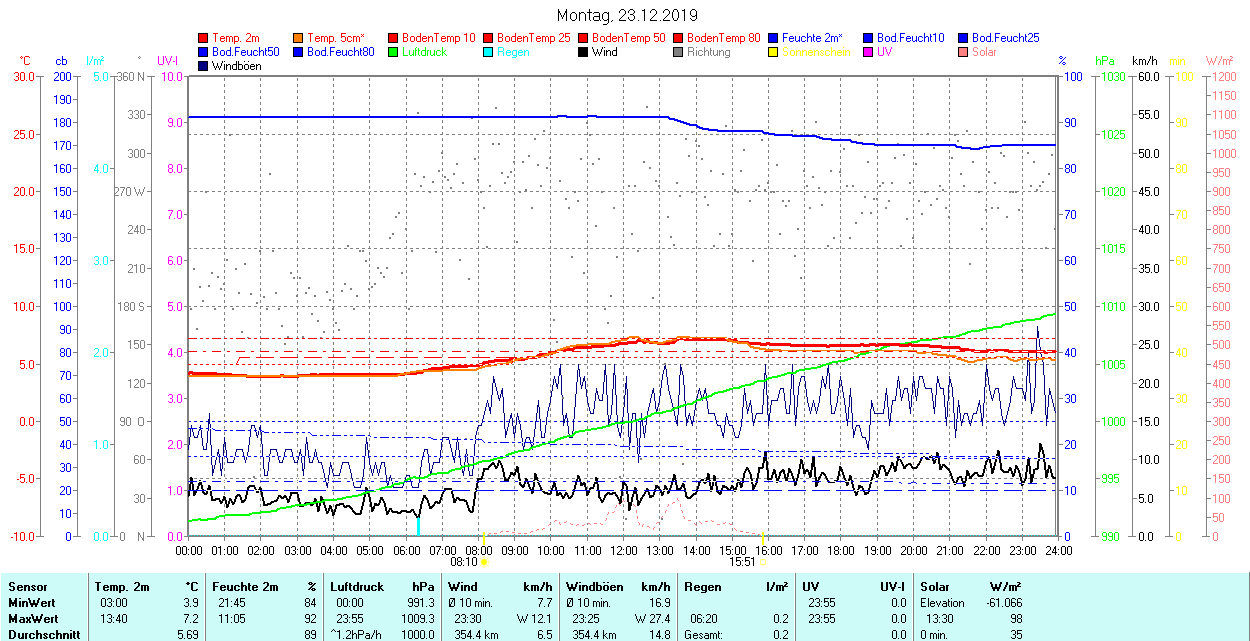Click the Sensor header in the summary table

coord(27,587)
